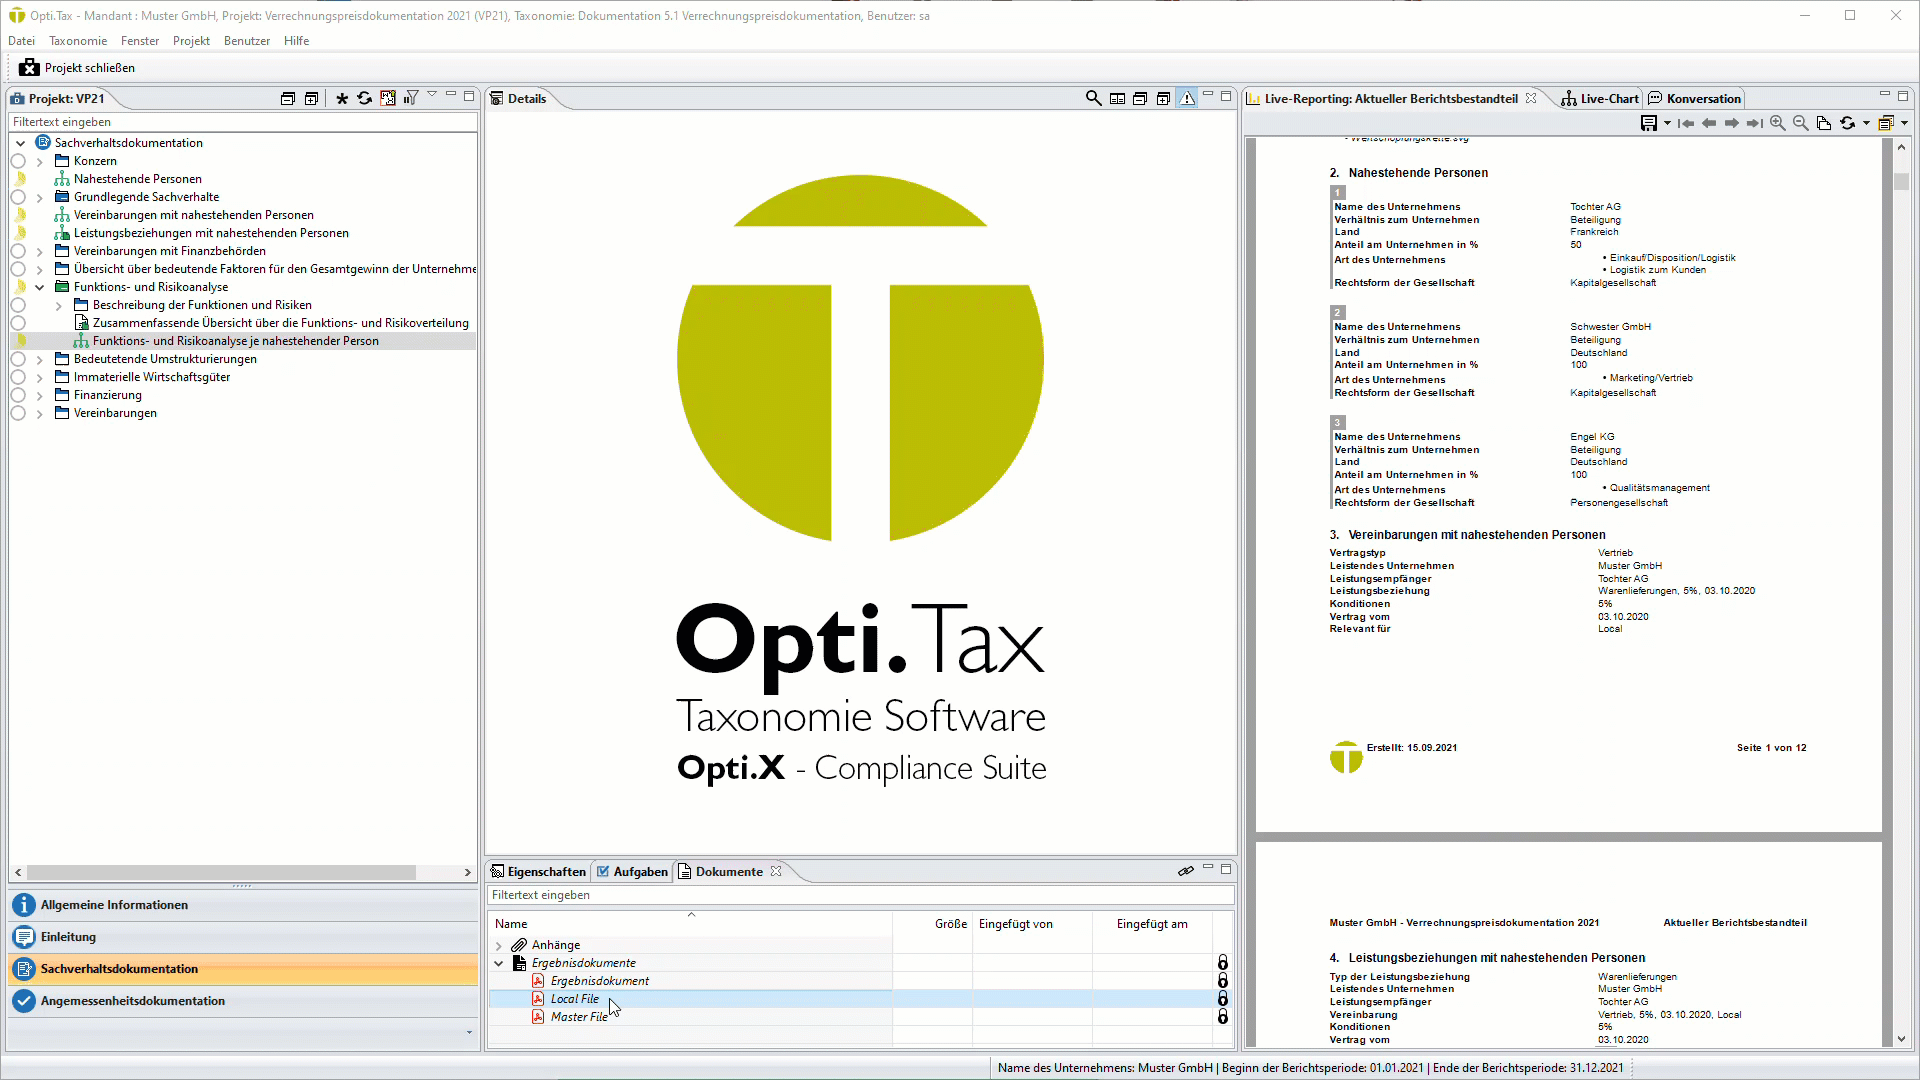This screenshot has height=1080, width=1920.
Task: Open Angemessenheitsdokumentation section
Action: (243, 1001)
